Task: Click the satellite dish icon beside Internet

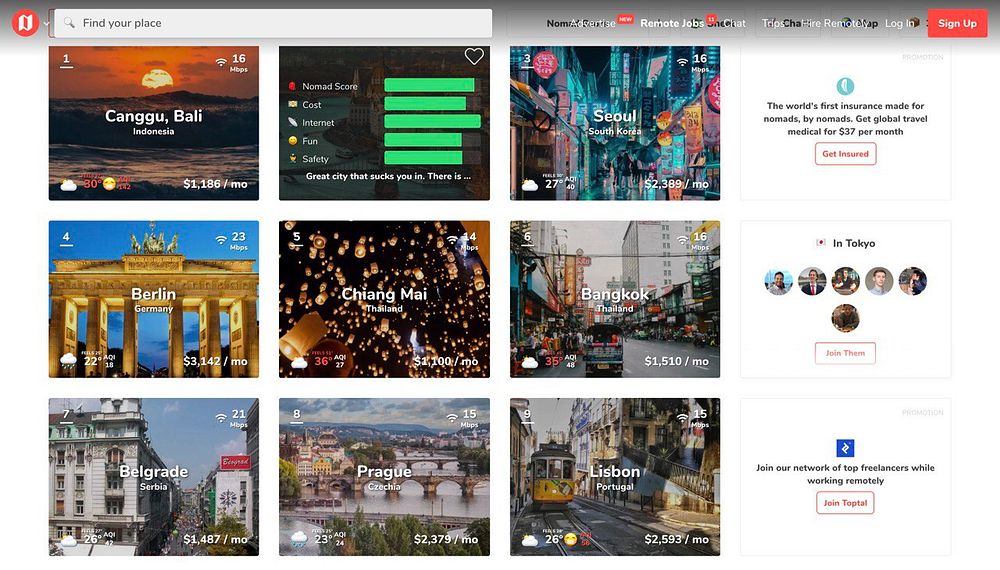Action: click(x=293, y=122)
